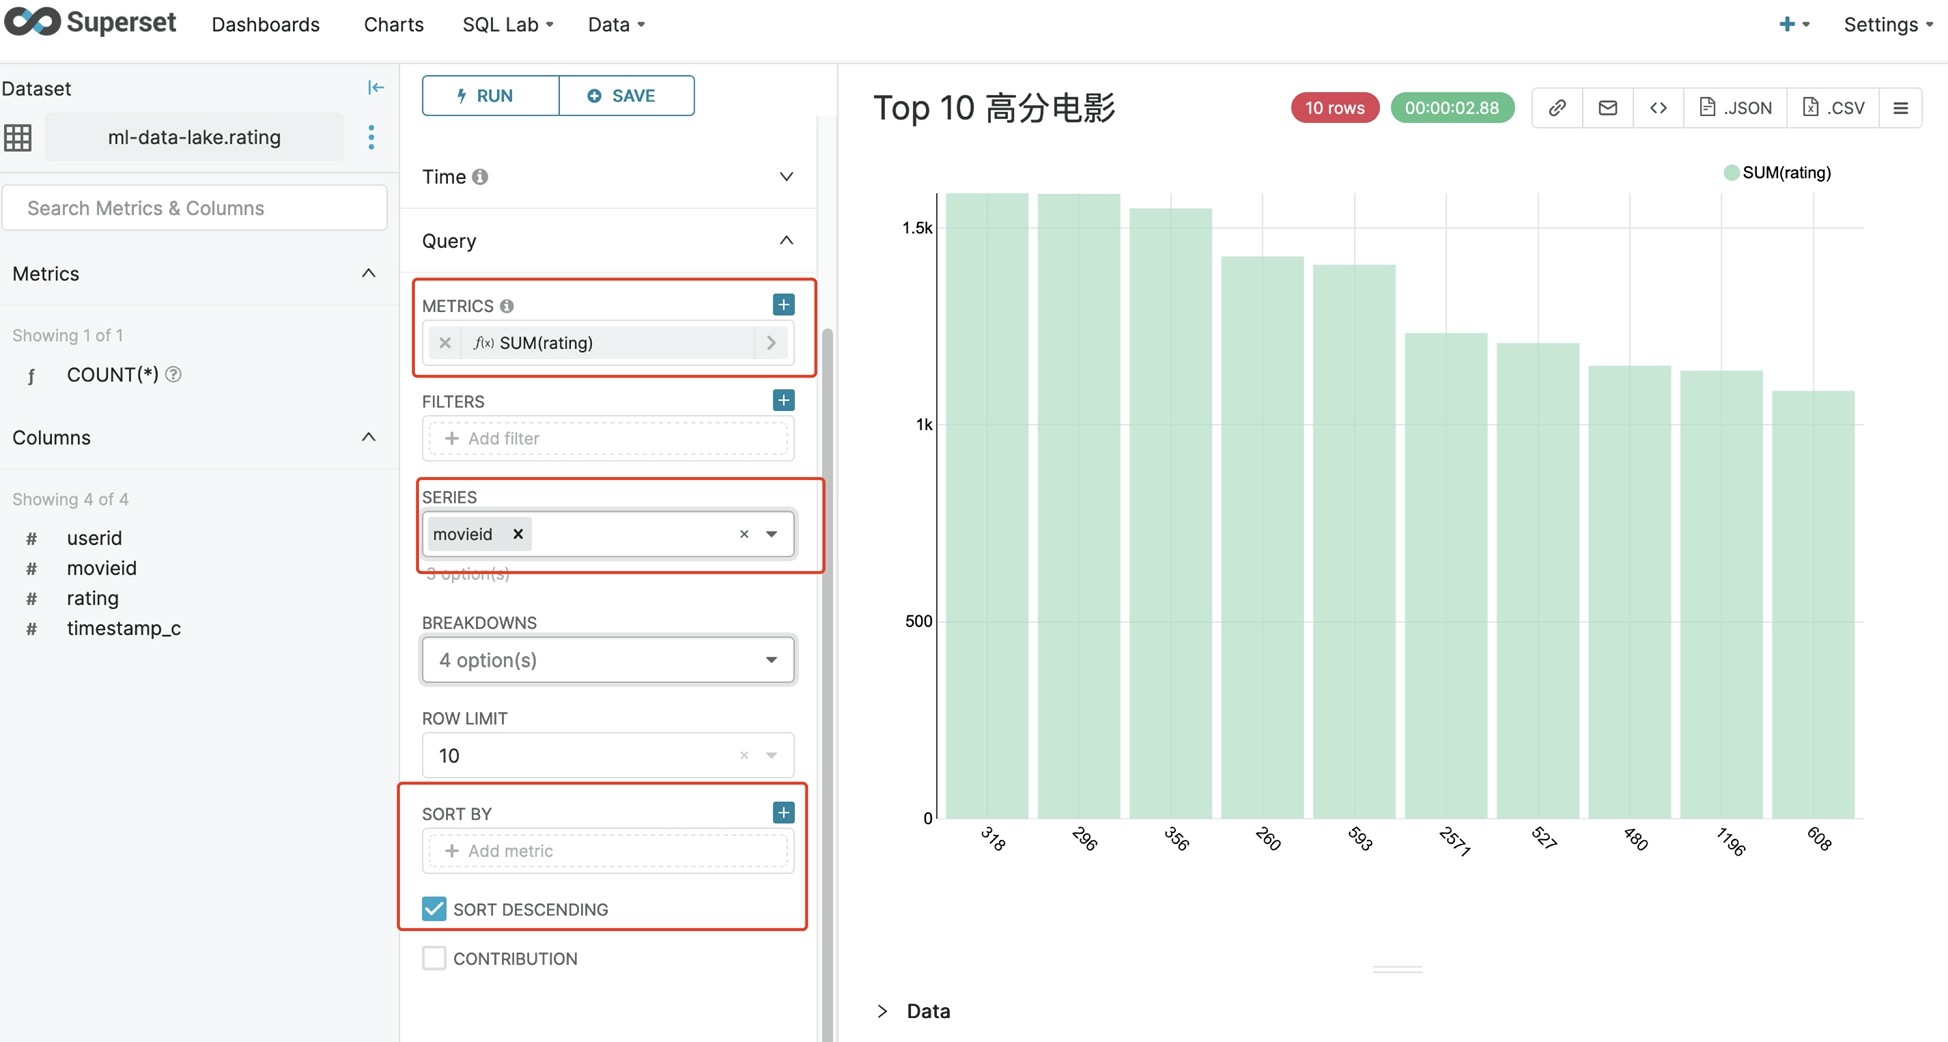Collapse the dataset panel arrow icon
The image size is (1948, 1042).
point(375,88)
